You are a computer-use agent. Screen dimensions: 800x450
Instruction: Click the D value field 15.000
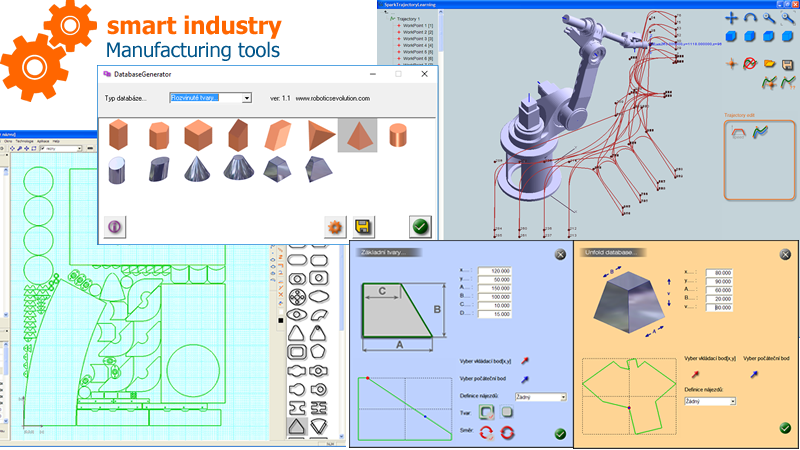[494, 314]
